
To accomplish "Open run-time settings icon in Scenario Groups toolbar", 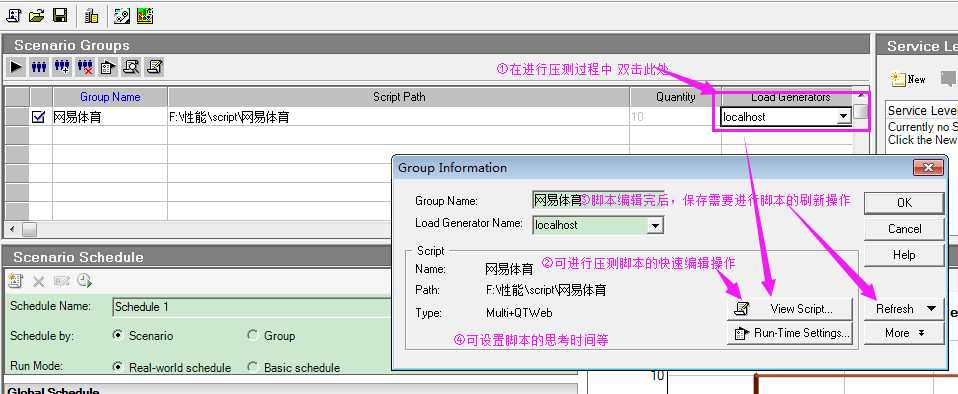I will coord(108,67).
